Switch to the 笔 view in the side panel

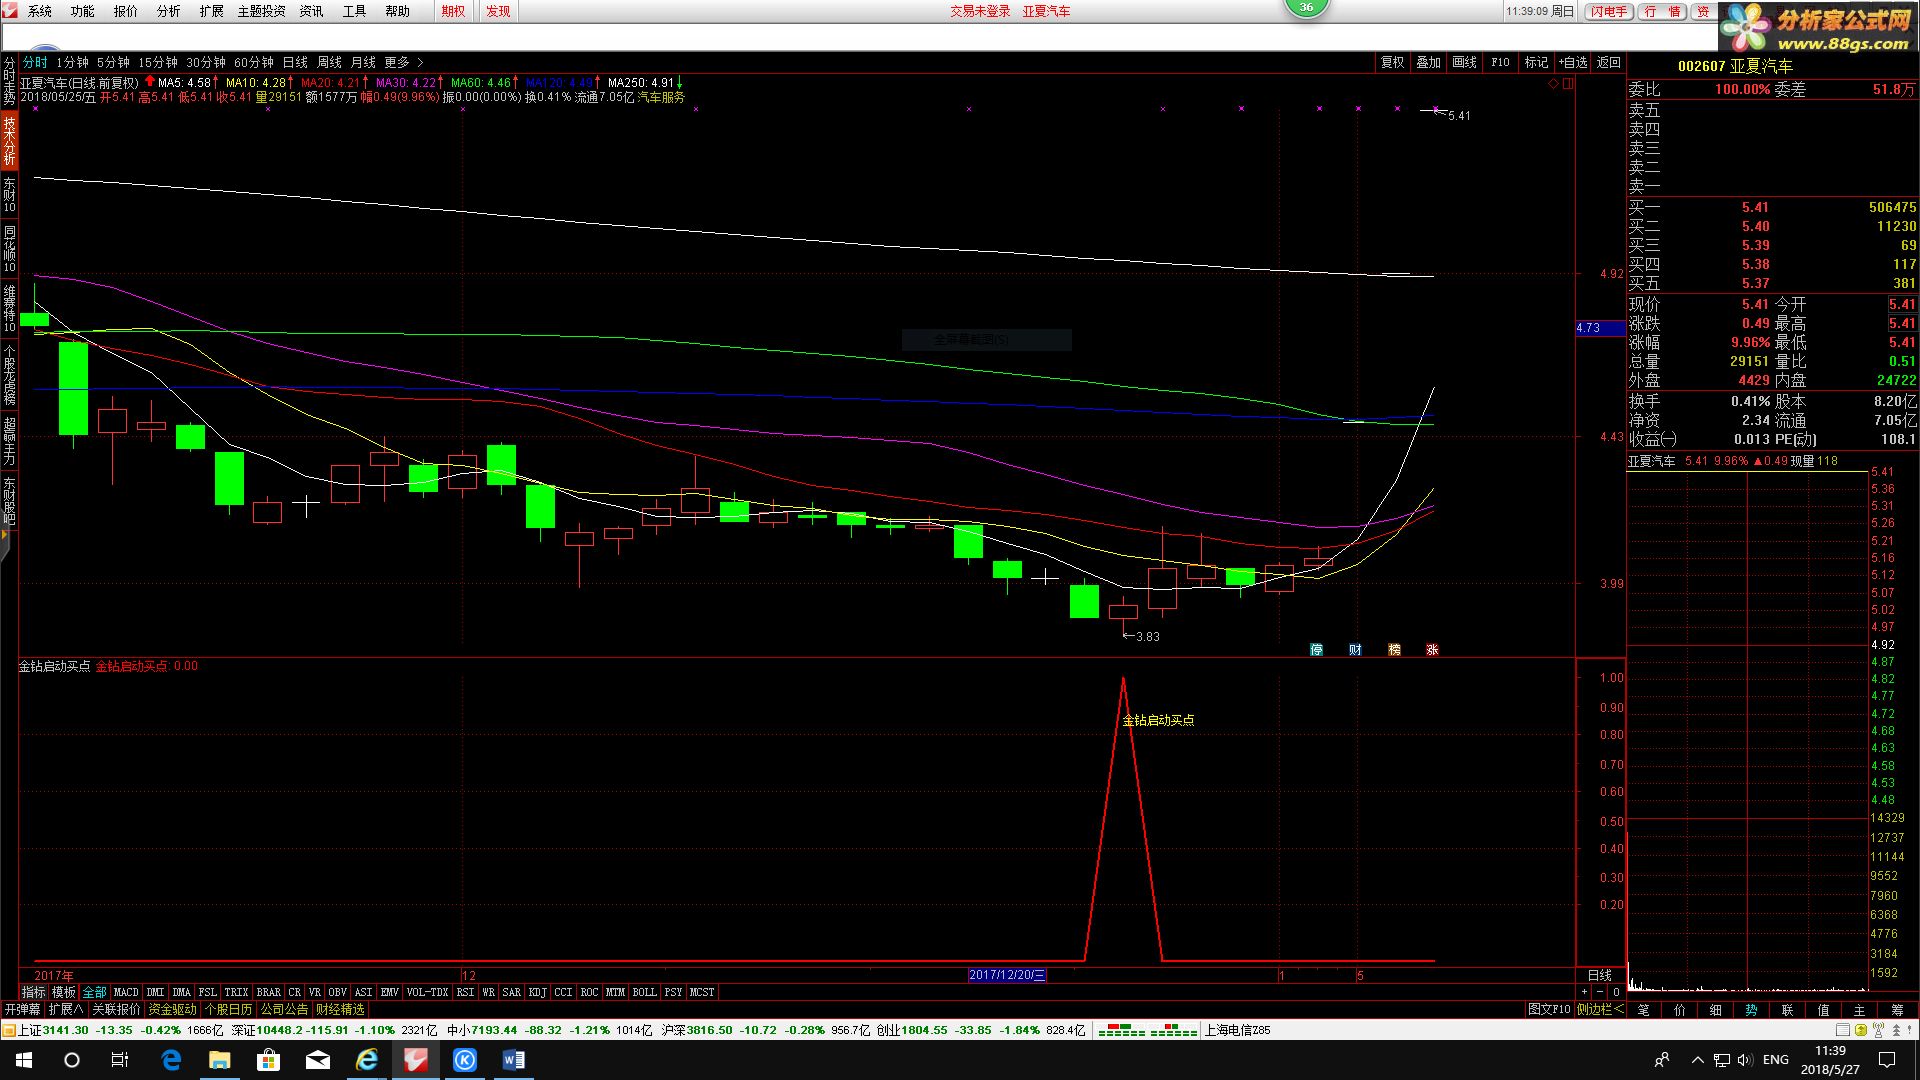(x=1643, y=1010)
